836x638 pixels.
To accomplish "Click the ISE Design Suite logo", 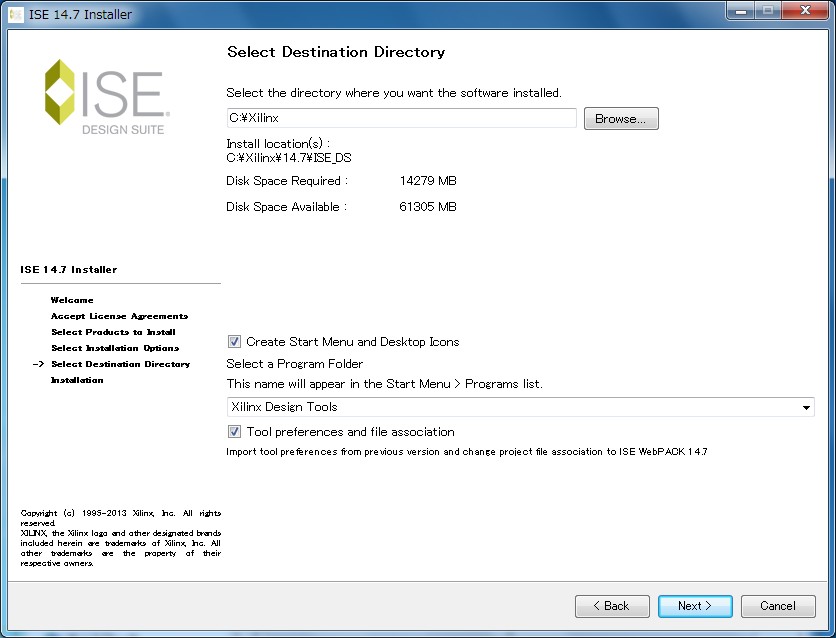I will coord(107,96).
